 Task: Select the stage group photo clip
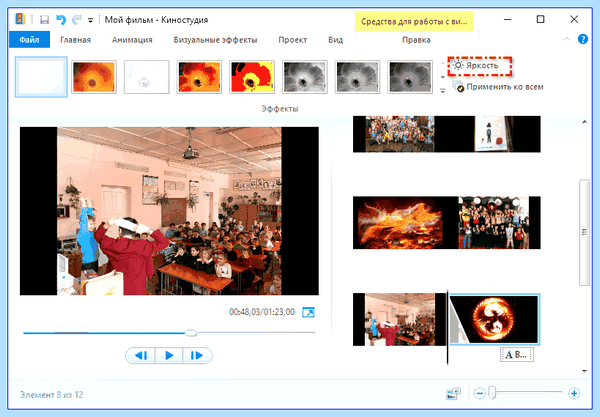(494, 223)
